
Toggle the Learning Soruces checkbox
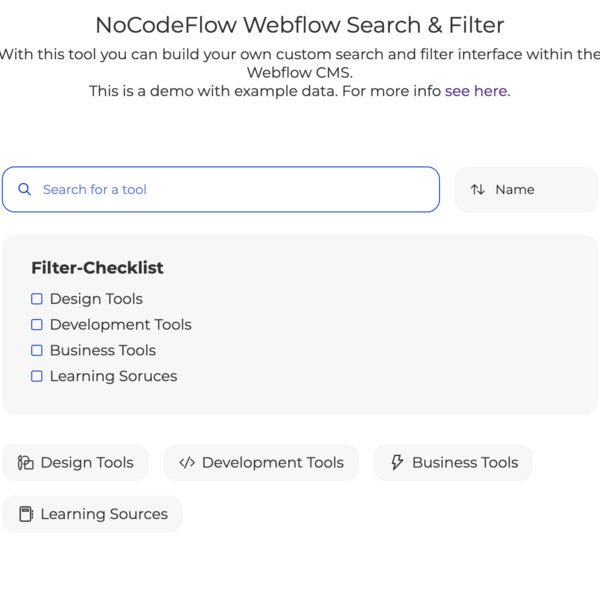(37, 377)
